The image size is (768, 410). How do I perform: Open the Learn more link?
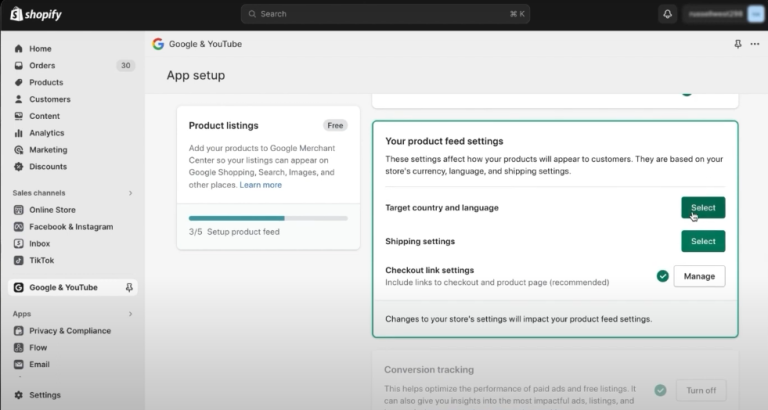click(x=261, y=185)
